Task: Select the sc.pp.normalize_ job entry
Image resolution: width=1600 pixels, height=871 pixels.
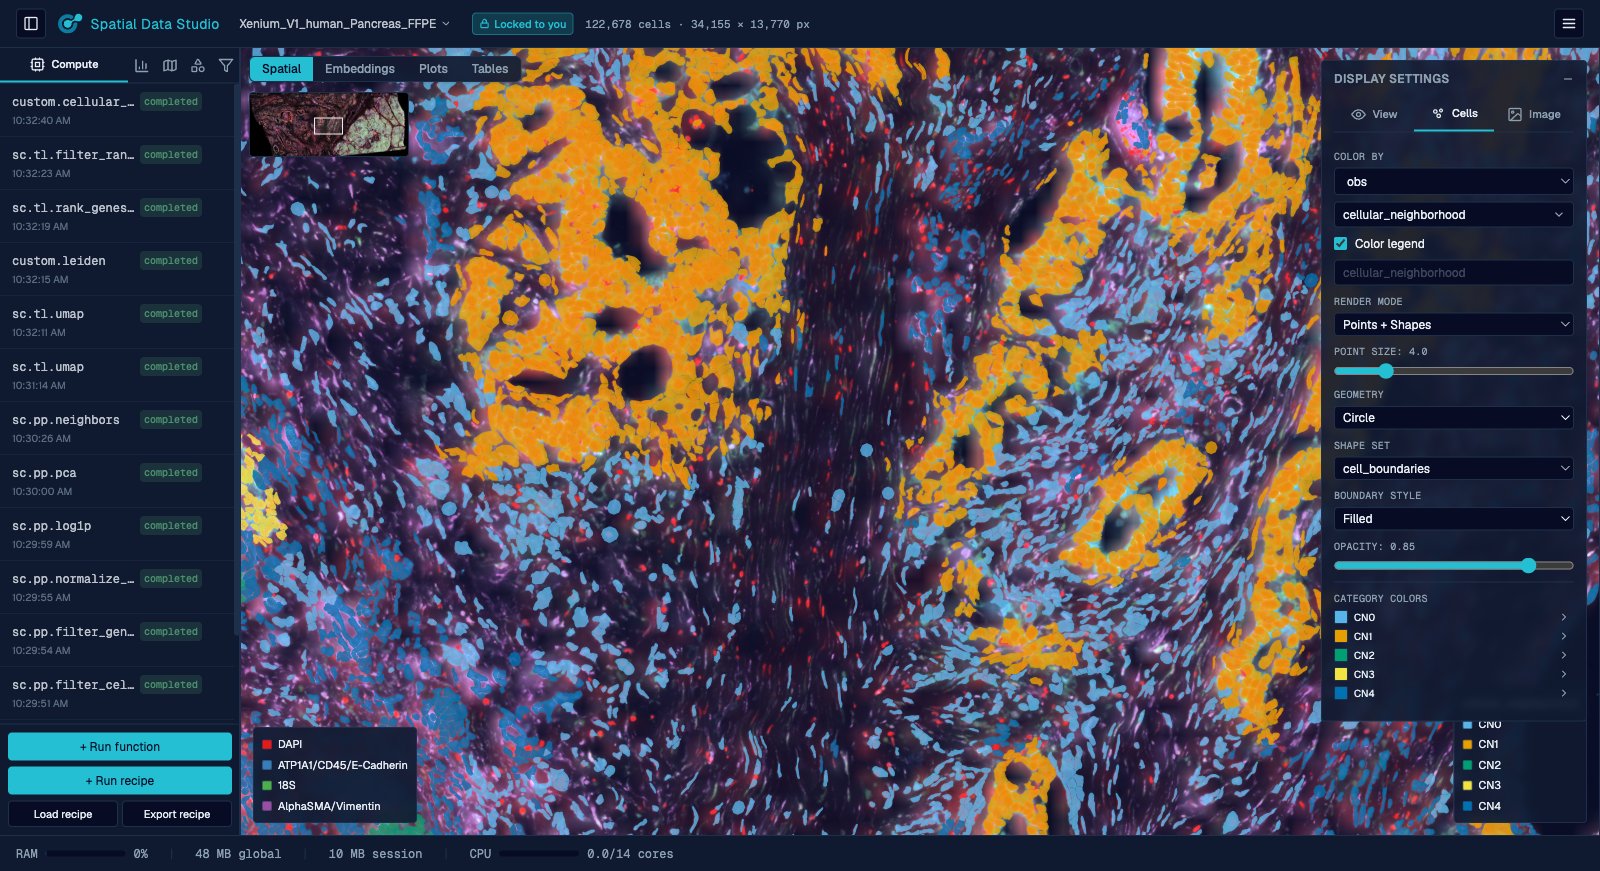Action: click(x=117, y=587)
